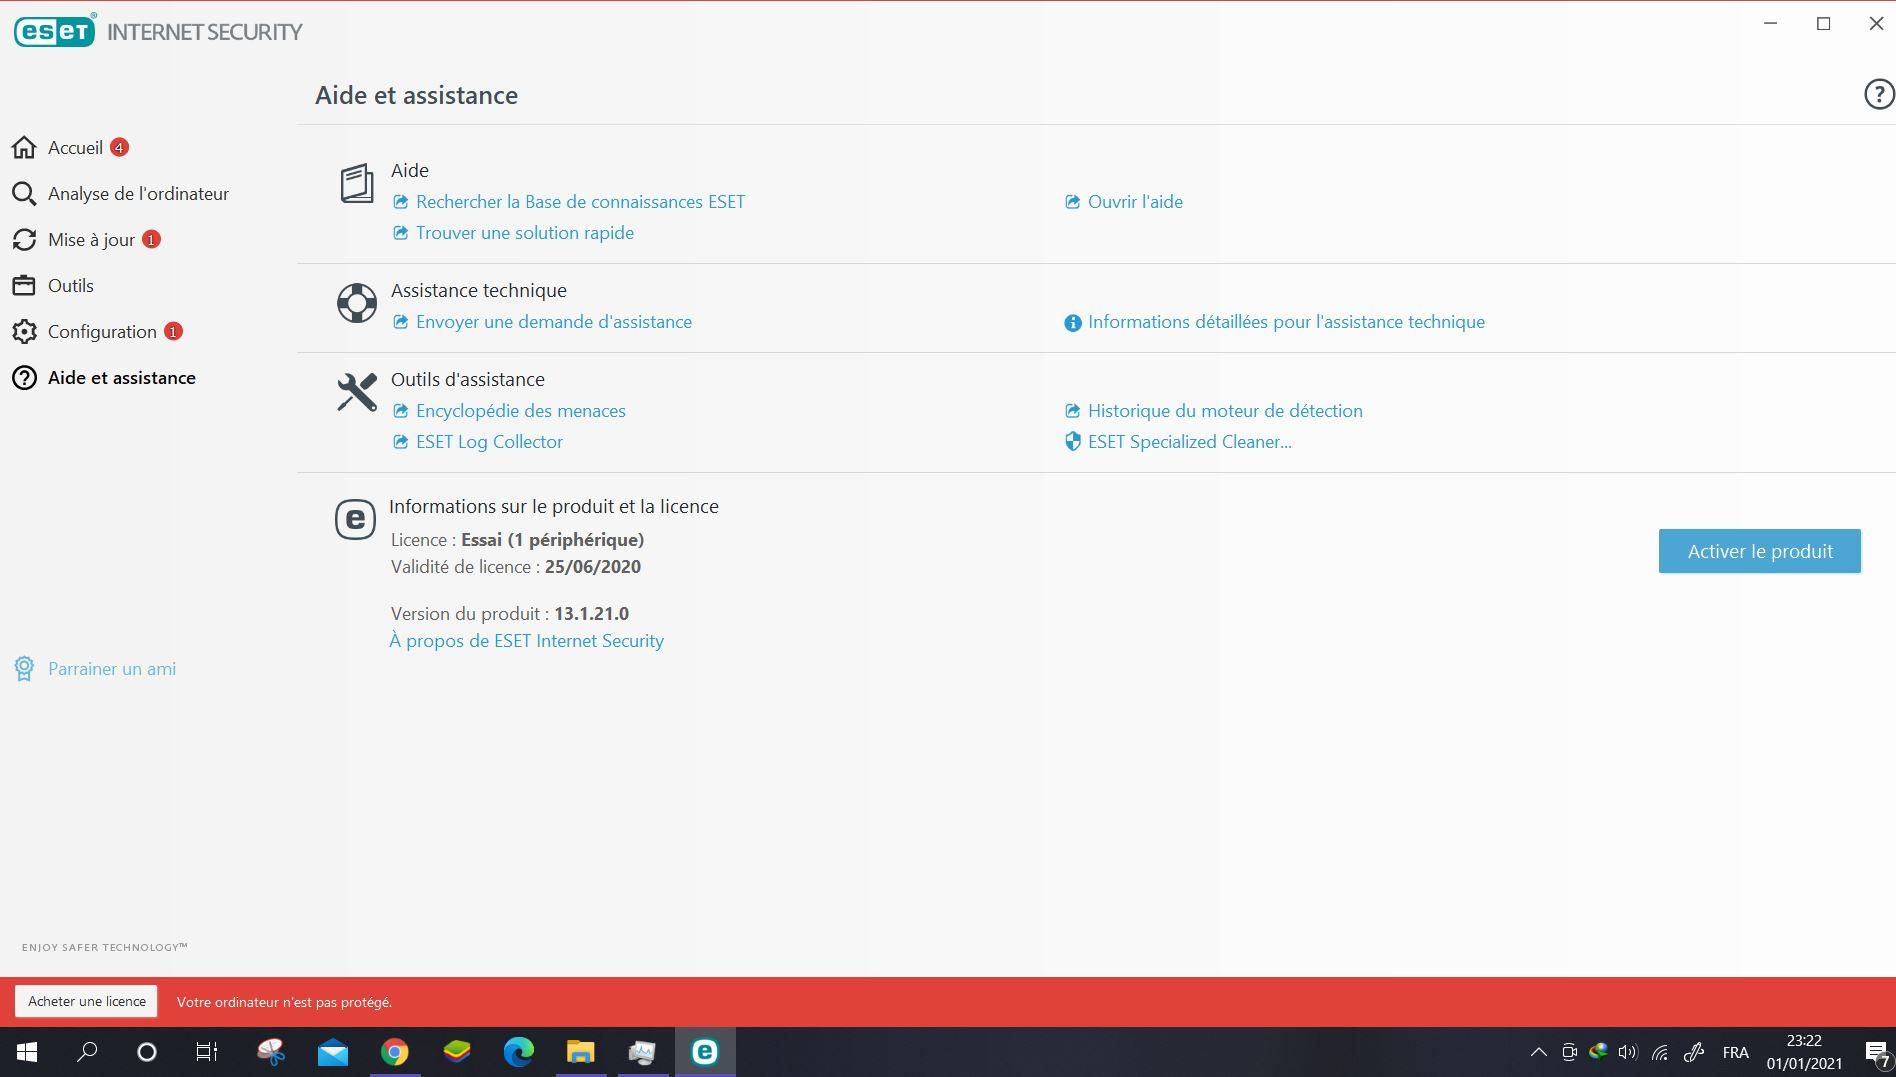Click the briefcase icon for Outils
The width and height of the screenshot is (1896, 1077).
pos(24,286)
